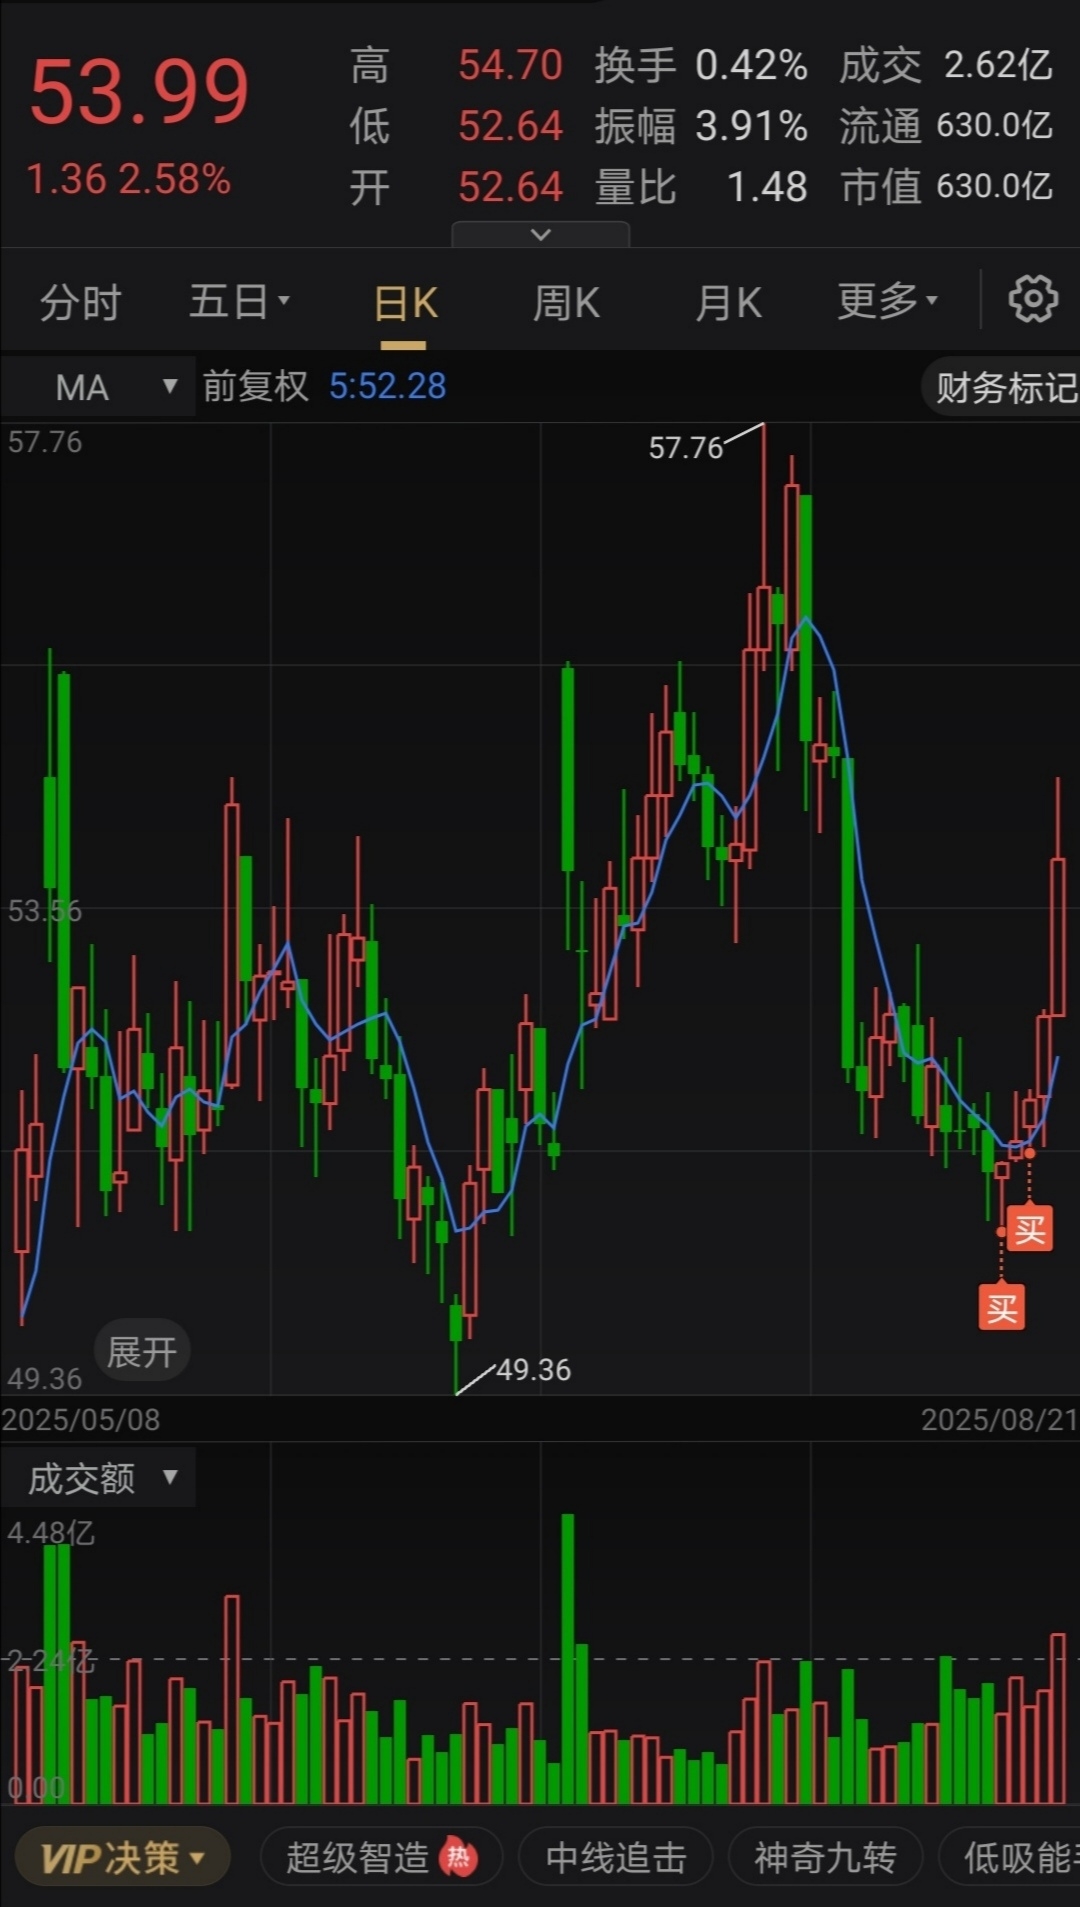This screenshot has width=1080, height=1907.
Task: Tap turnover amount 2.62亿
Action: 998,65
